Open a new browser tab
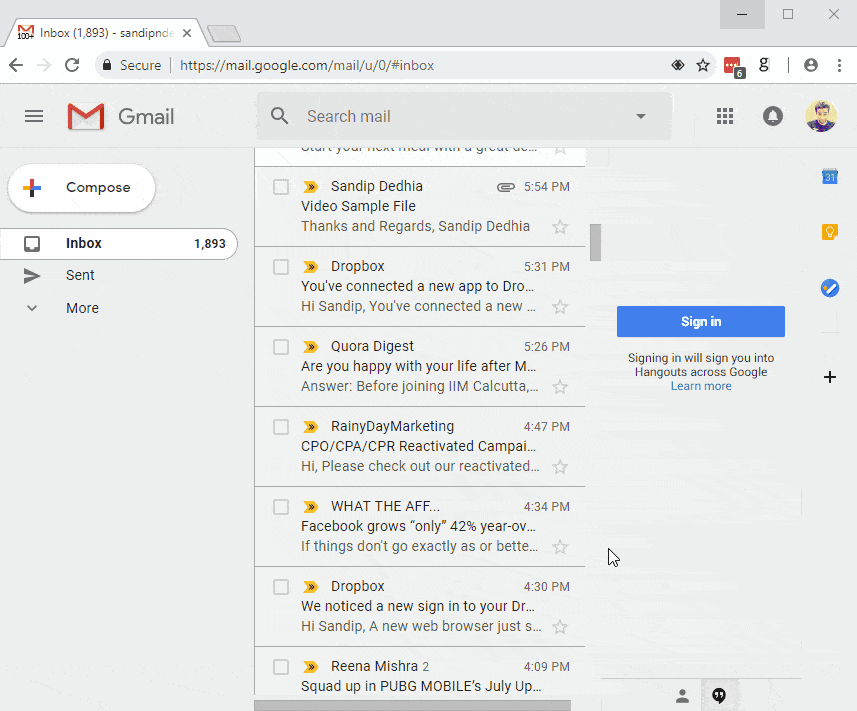 (224, 34)
